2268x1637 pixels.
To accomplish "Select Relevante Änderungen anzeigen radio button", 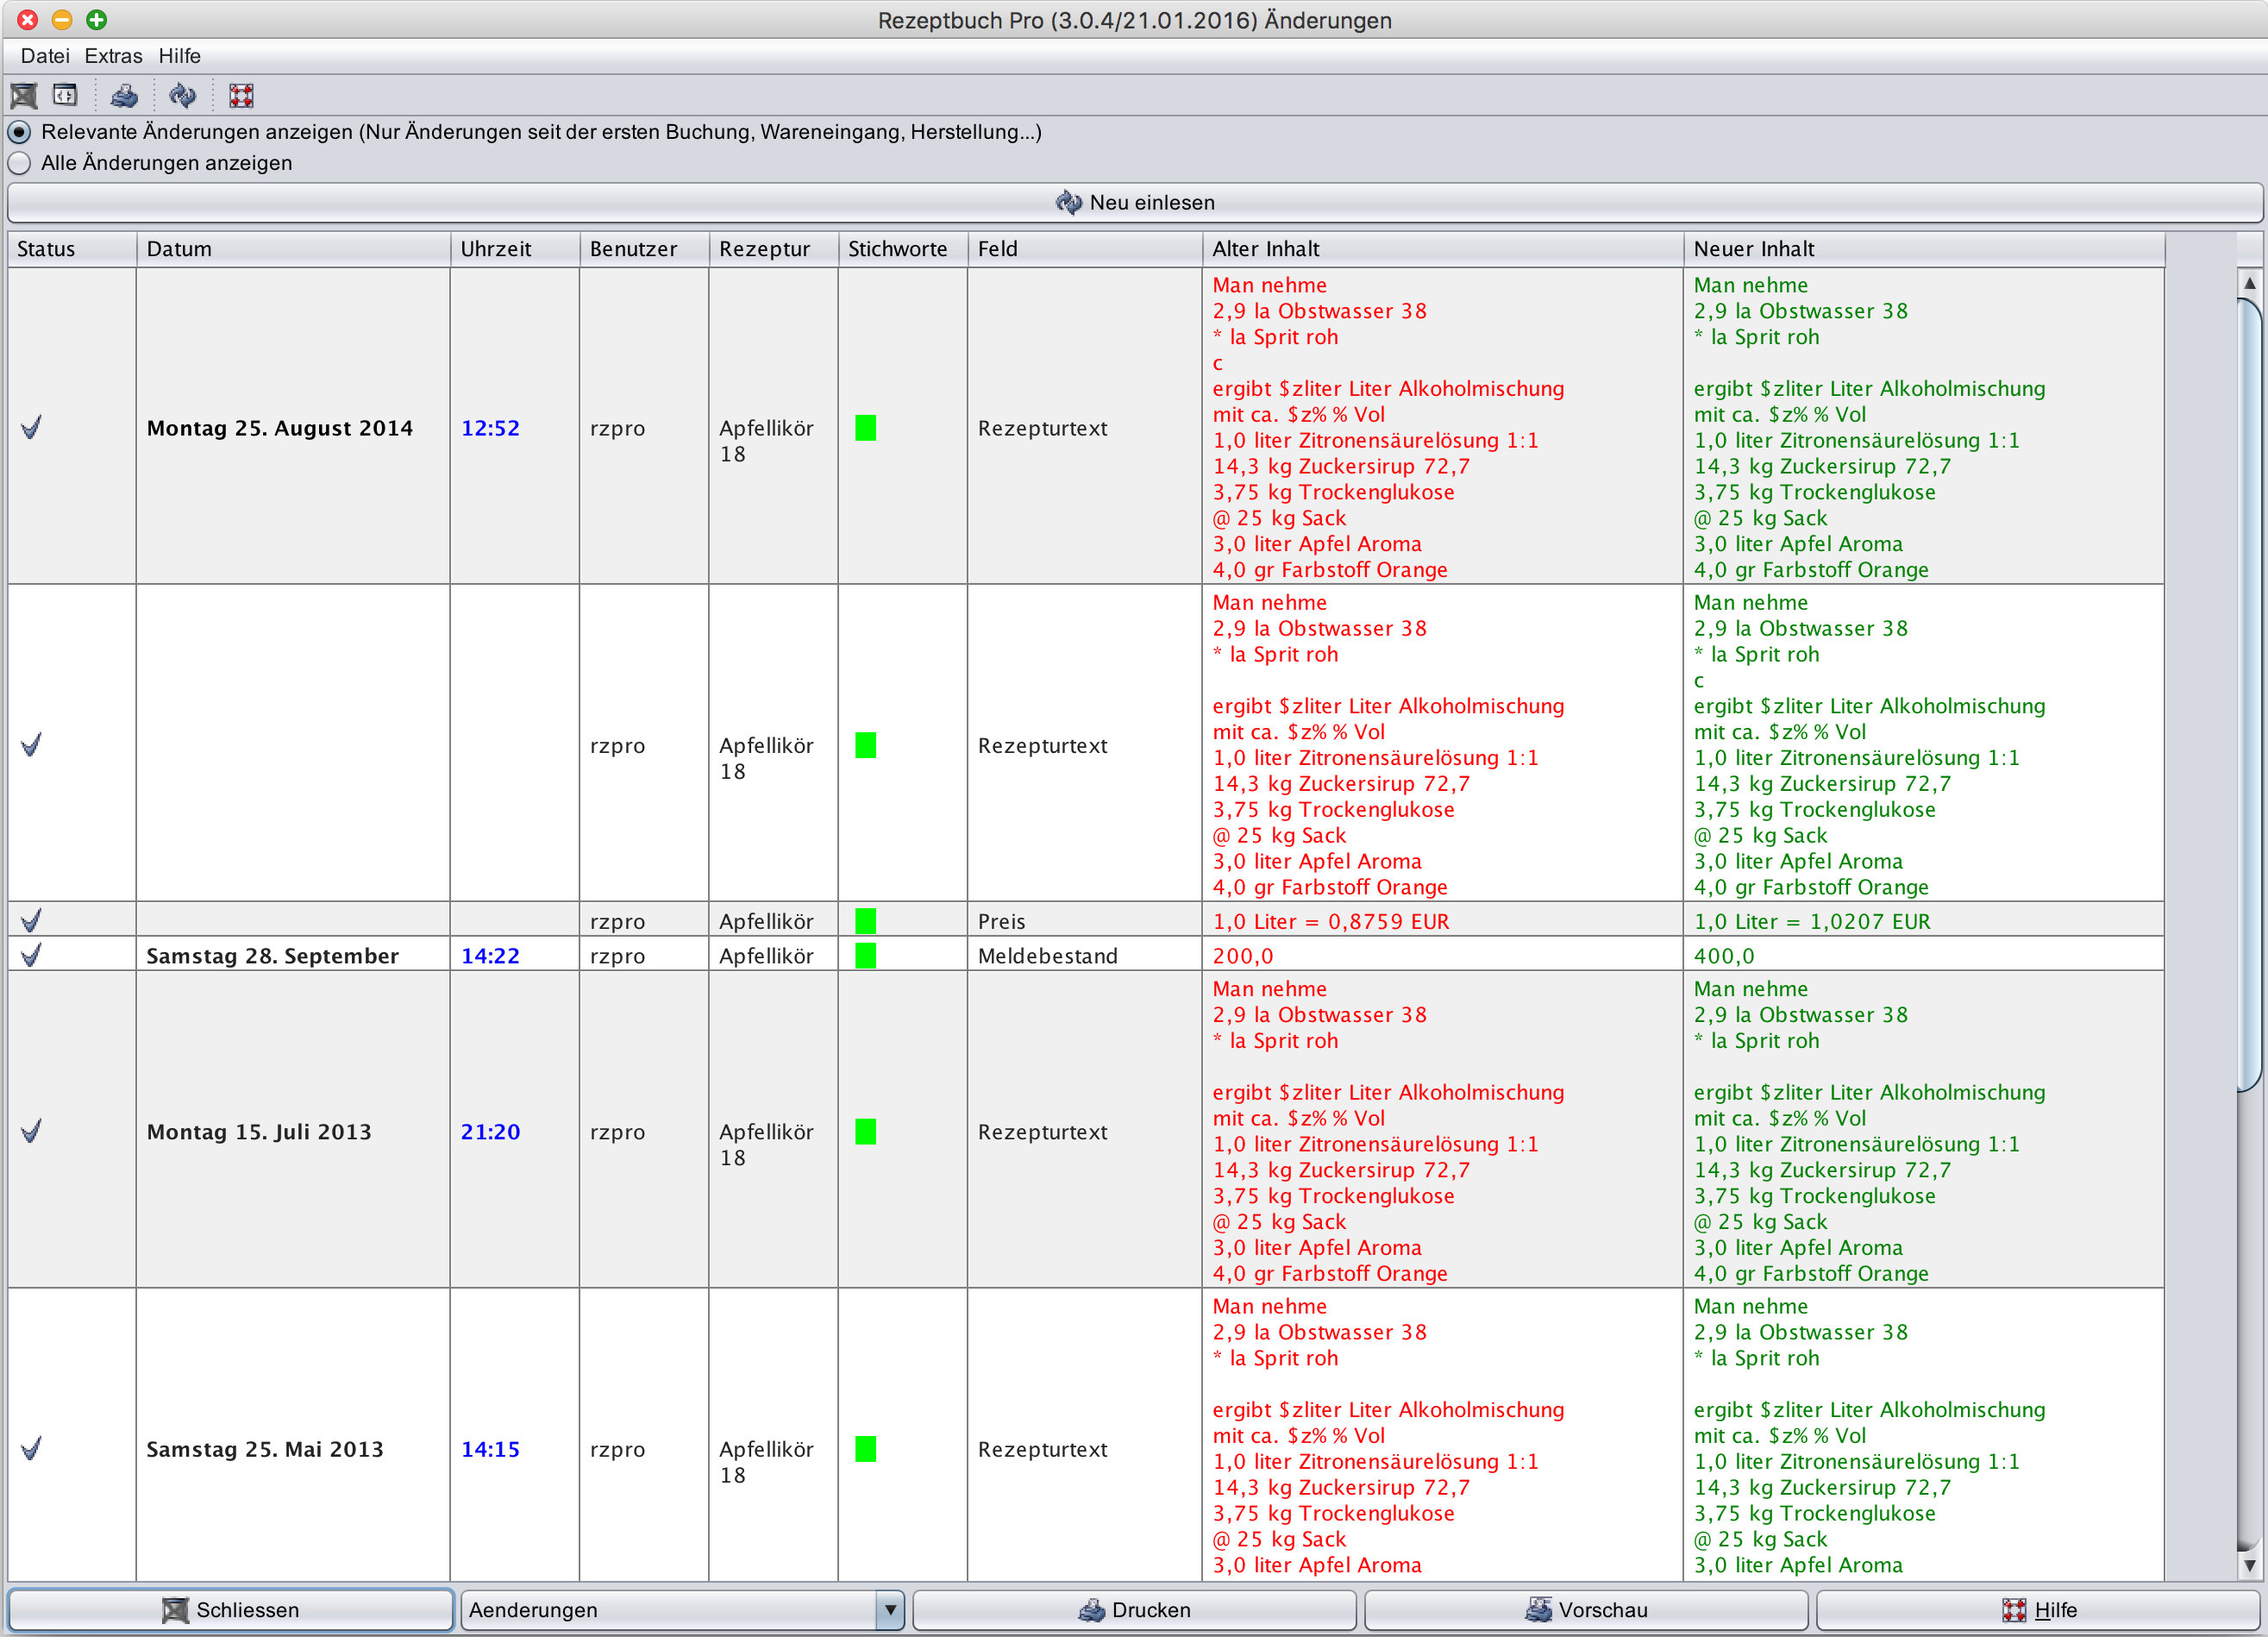I will [20, 132].
